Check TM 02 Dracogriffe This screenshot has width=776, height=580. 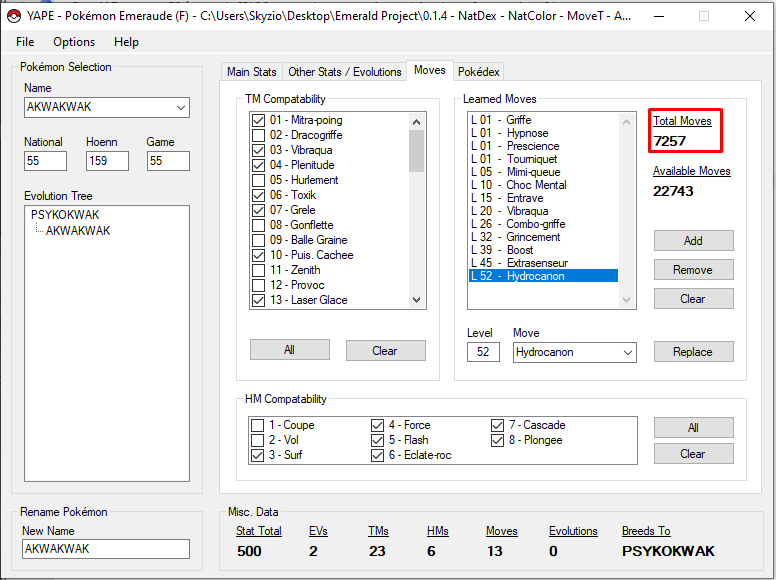point(258,135)
